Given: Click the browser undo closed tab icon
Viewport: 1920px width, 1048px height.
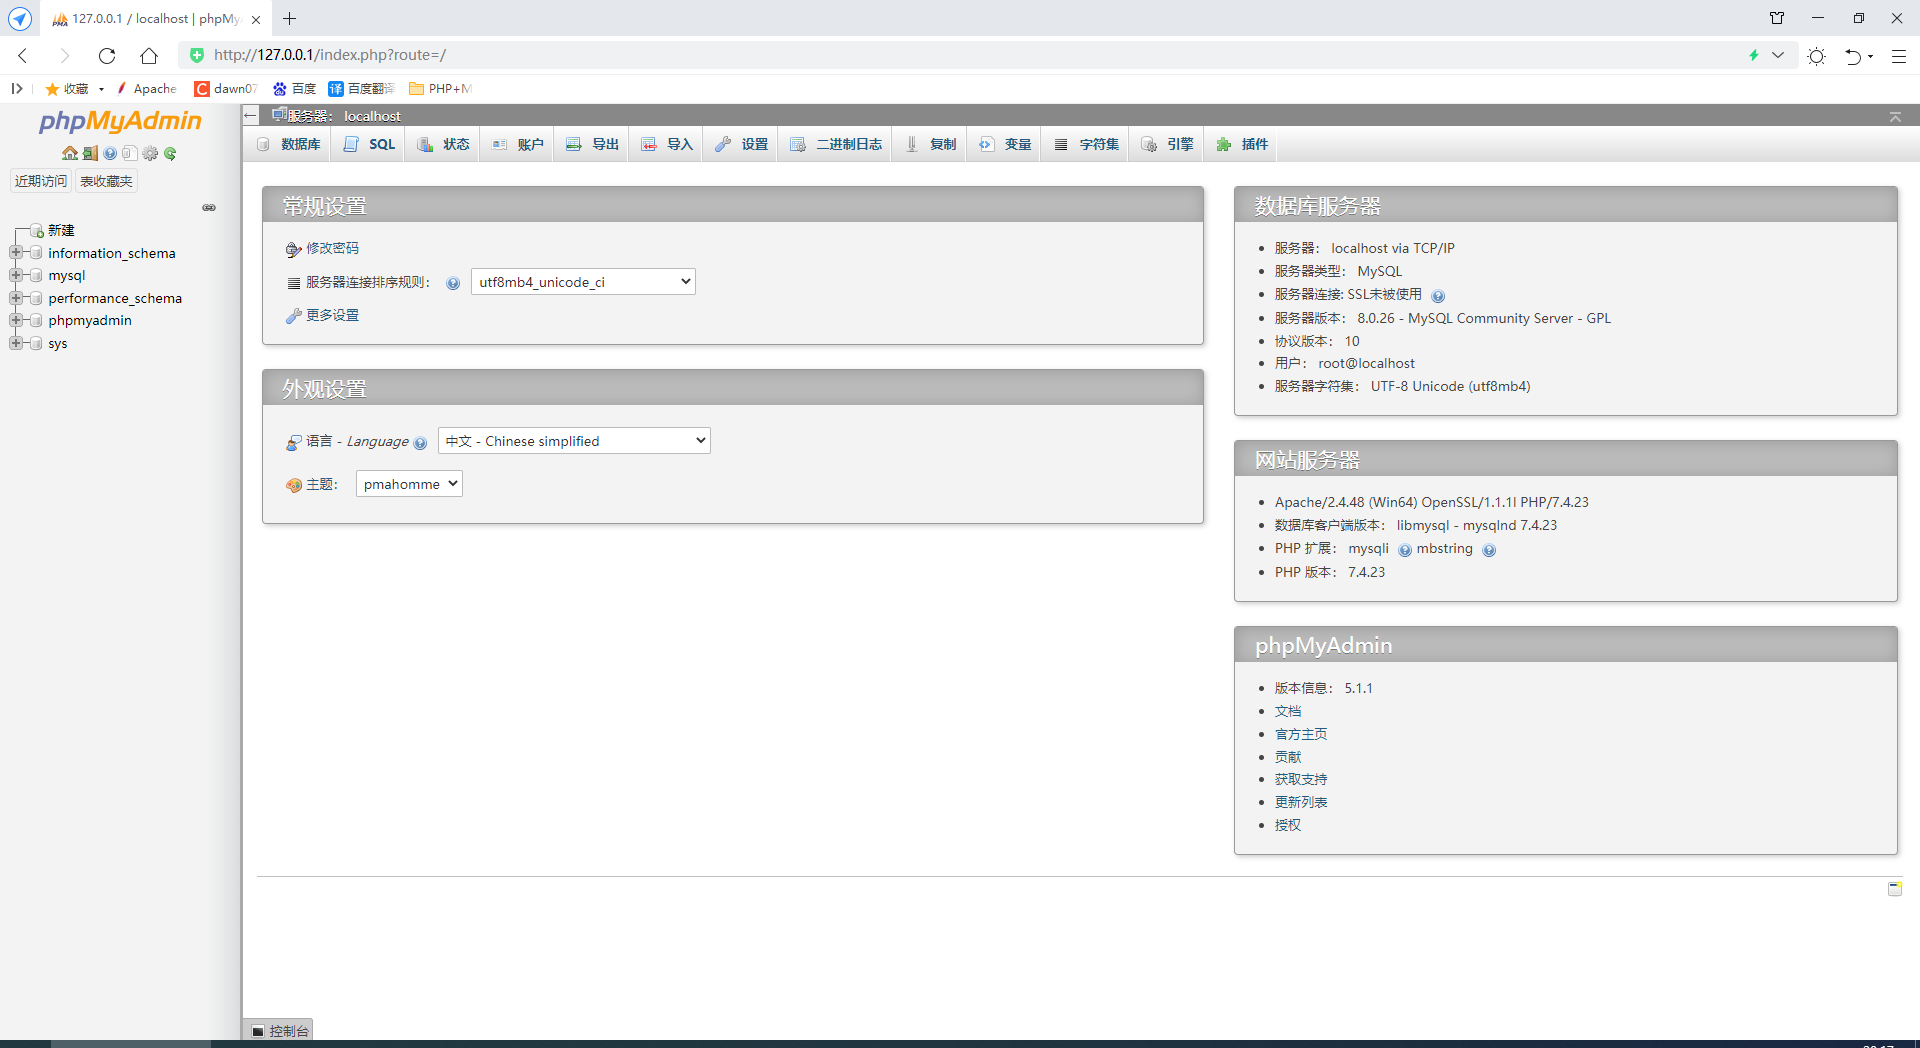Looking at the screenshot, I should coord(1853,56).
